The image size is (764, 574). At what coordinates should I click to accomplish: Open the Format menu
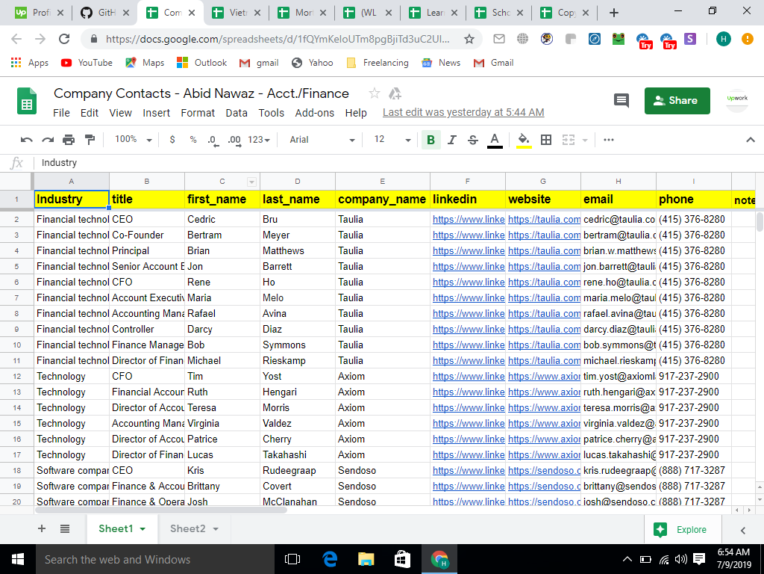coord(197,113)
